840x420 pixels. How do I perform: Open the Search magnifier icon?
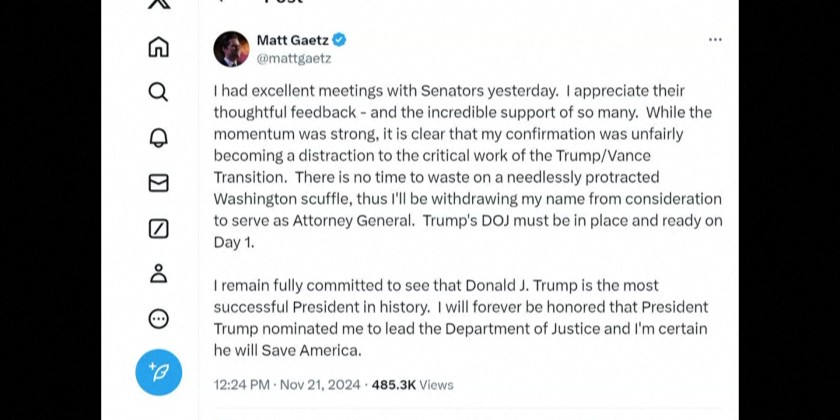[158, 92]
